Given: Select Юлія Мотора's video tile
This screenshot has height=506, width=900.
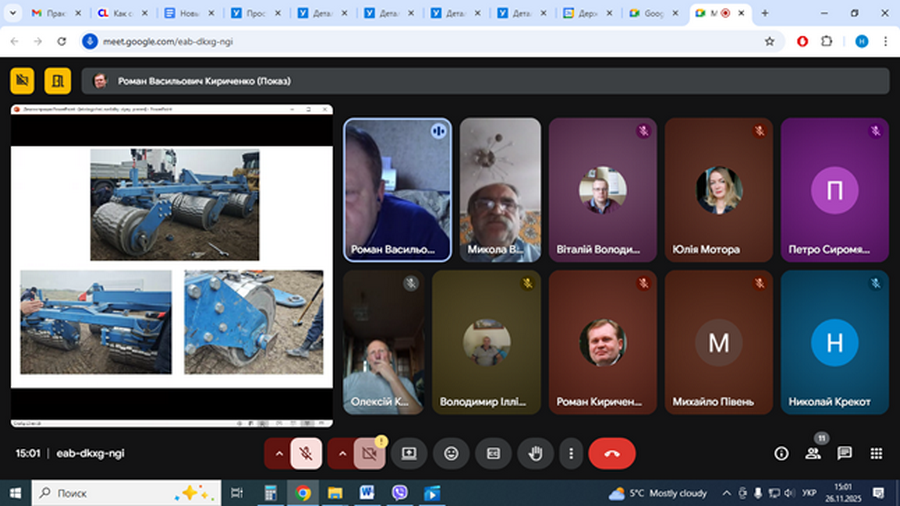Looking at the screenshot, I should [718, 189].
